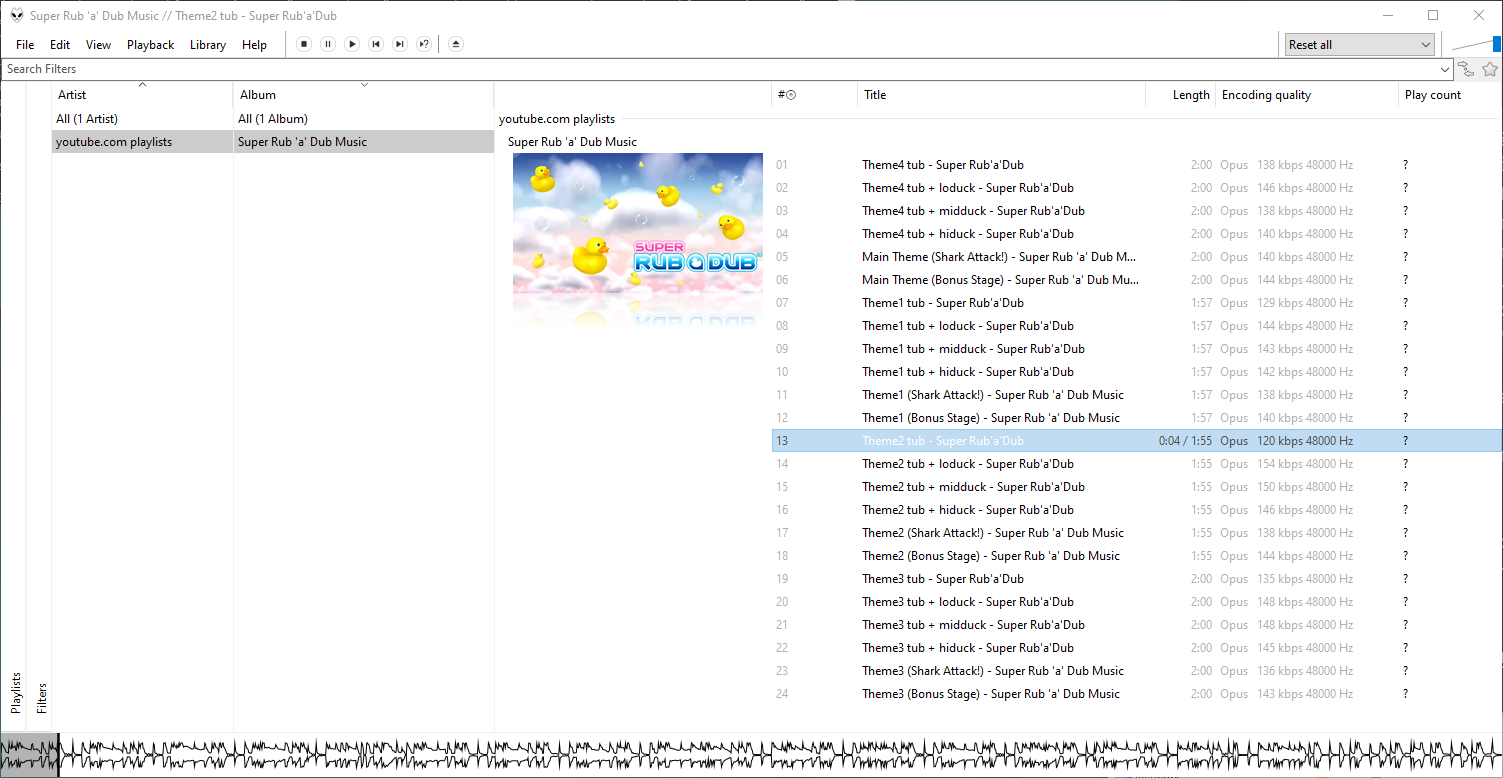Skip to the previous track

pos(375,44)
